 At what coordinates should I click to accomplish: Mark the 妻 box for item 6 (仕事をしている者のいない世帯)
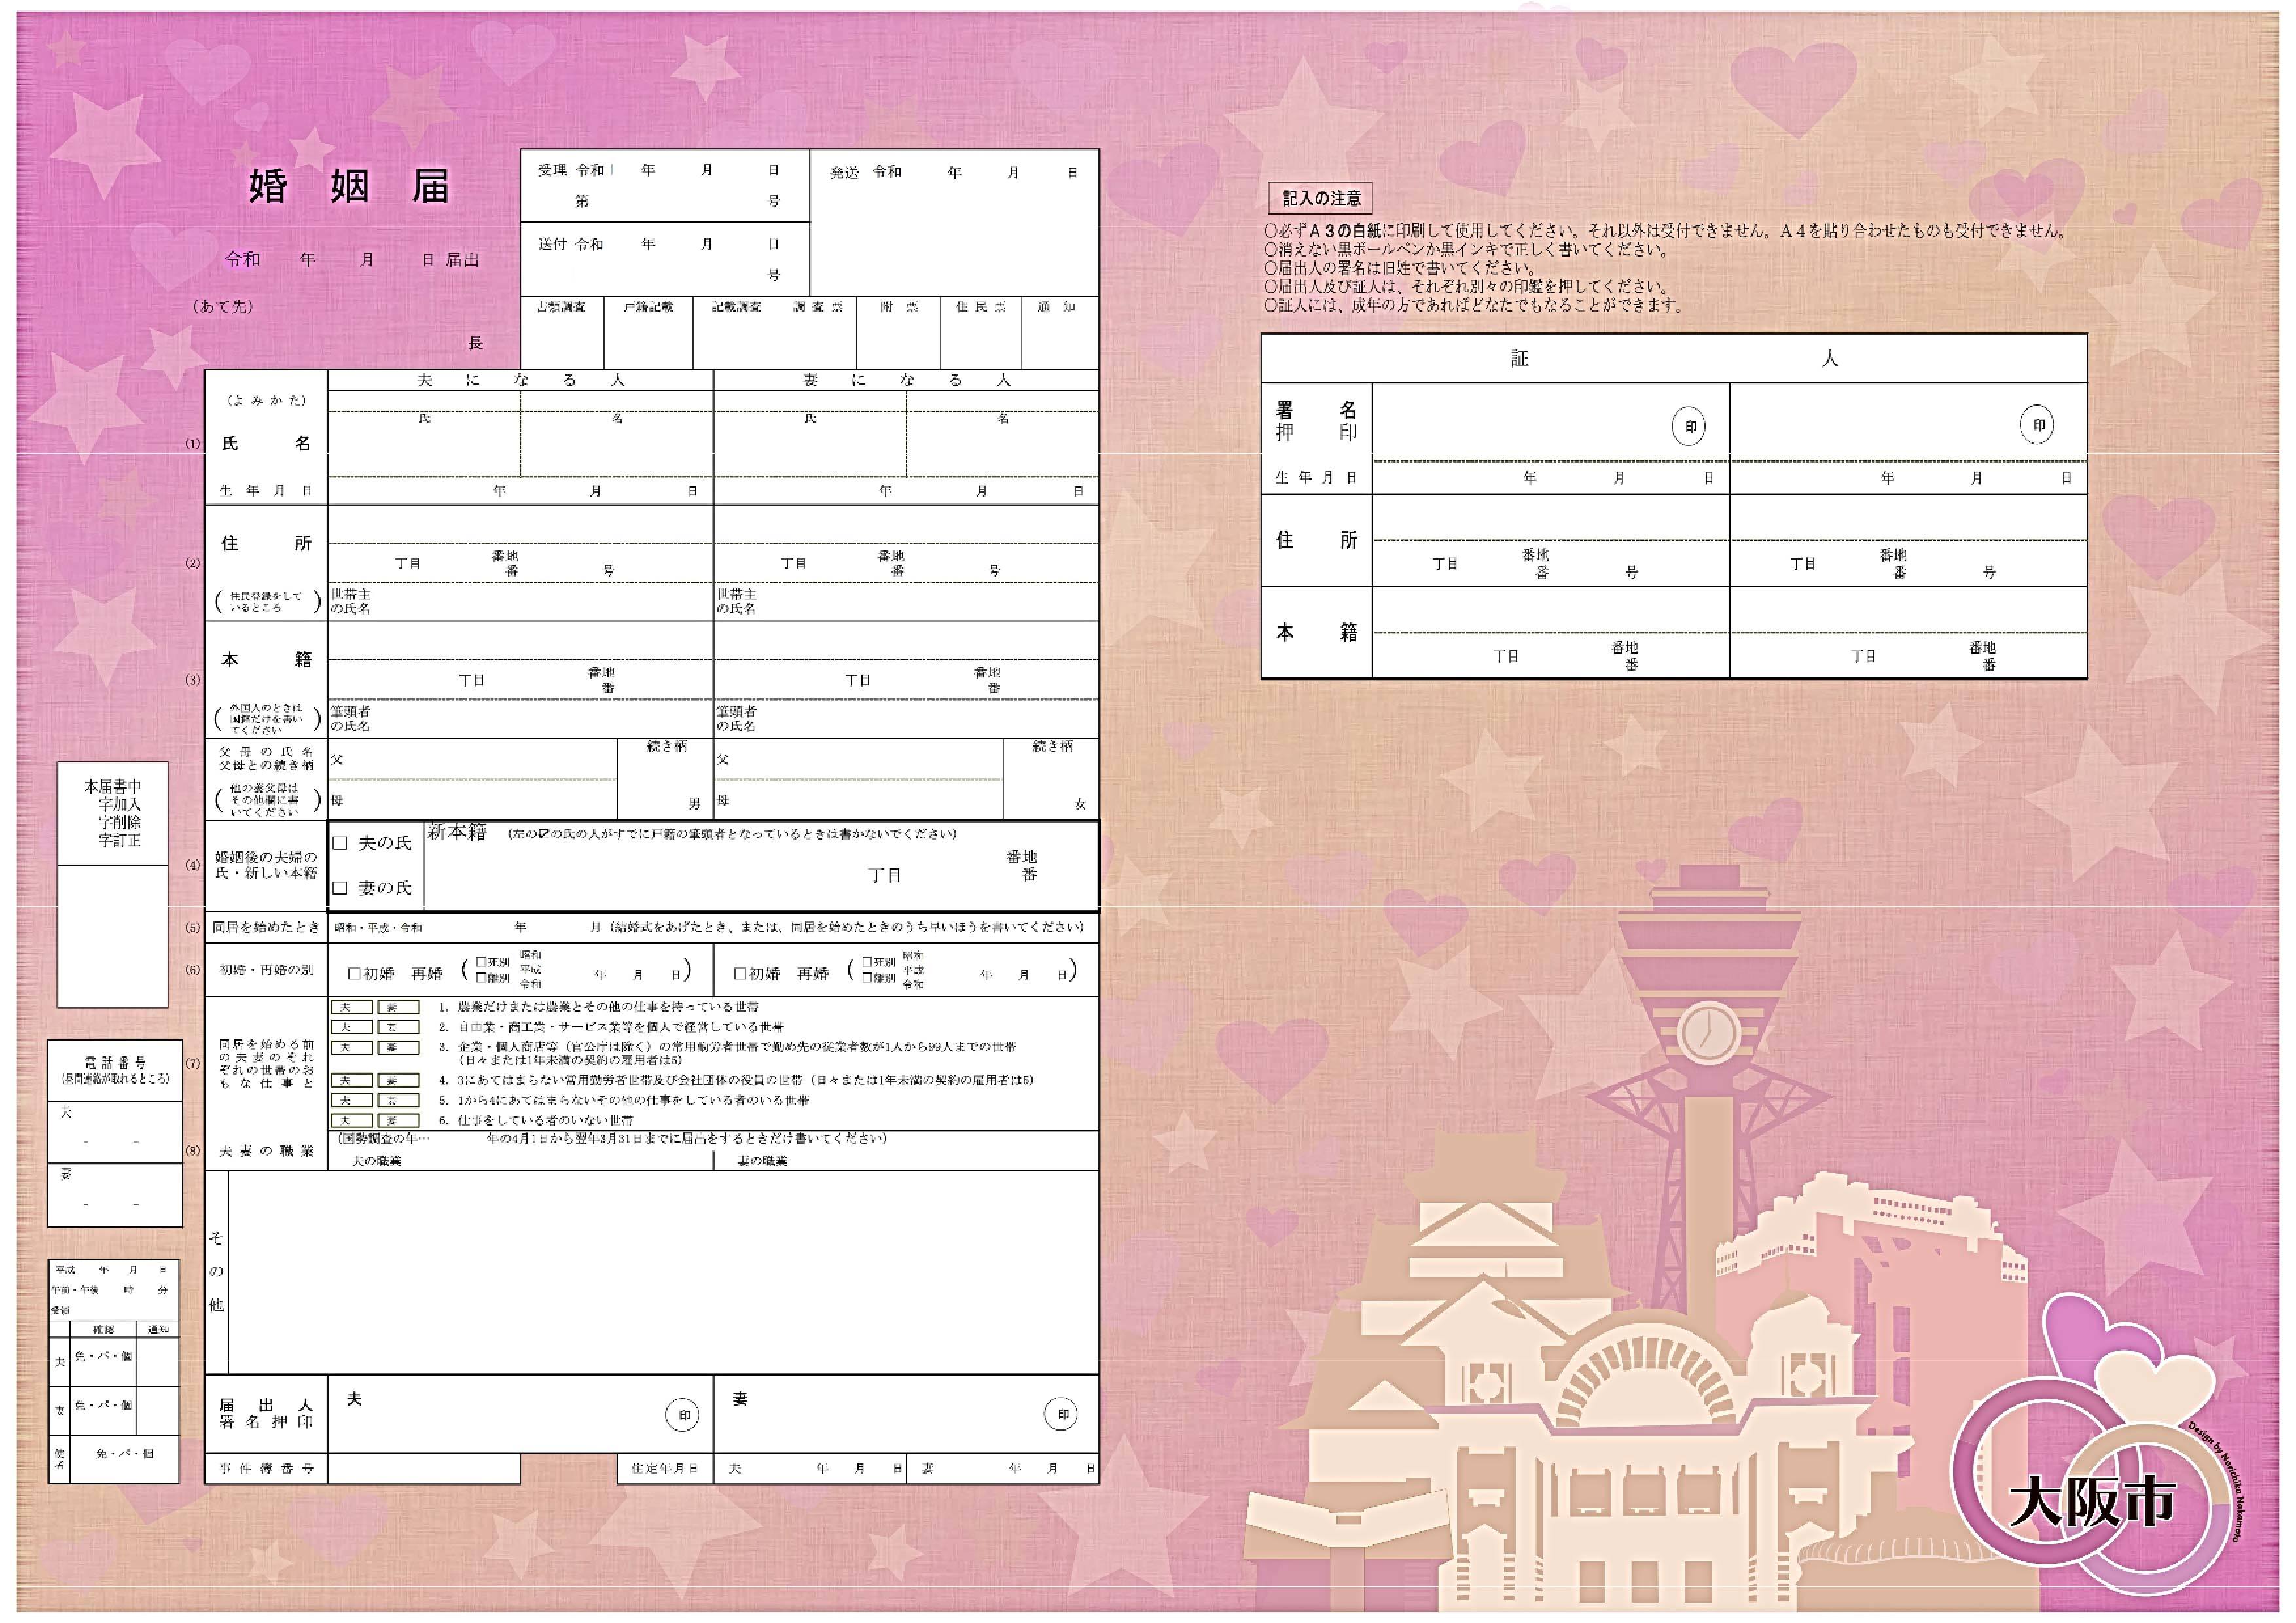(x=398, y=1121)
